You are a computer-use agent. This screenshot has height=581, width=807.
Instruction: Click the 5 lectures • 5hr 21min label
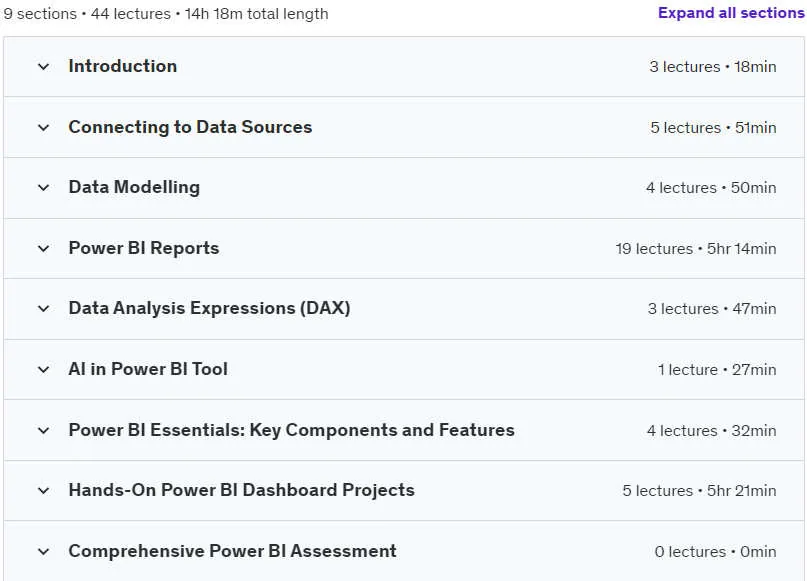tap(699, 491)
